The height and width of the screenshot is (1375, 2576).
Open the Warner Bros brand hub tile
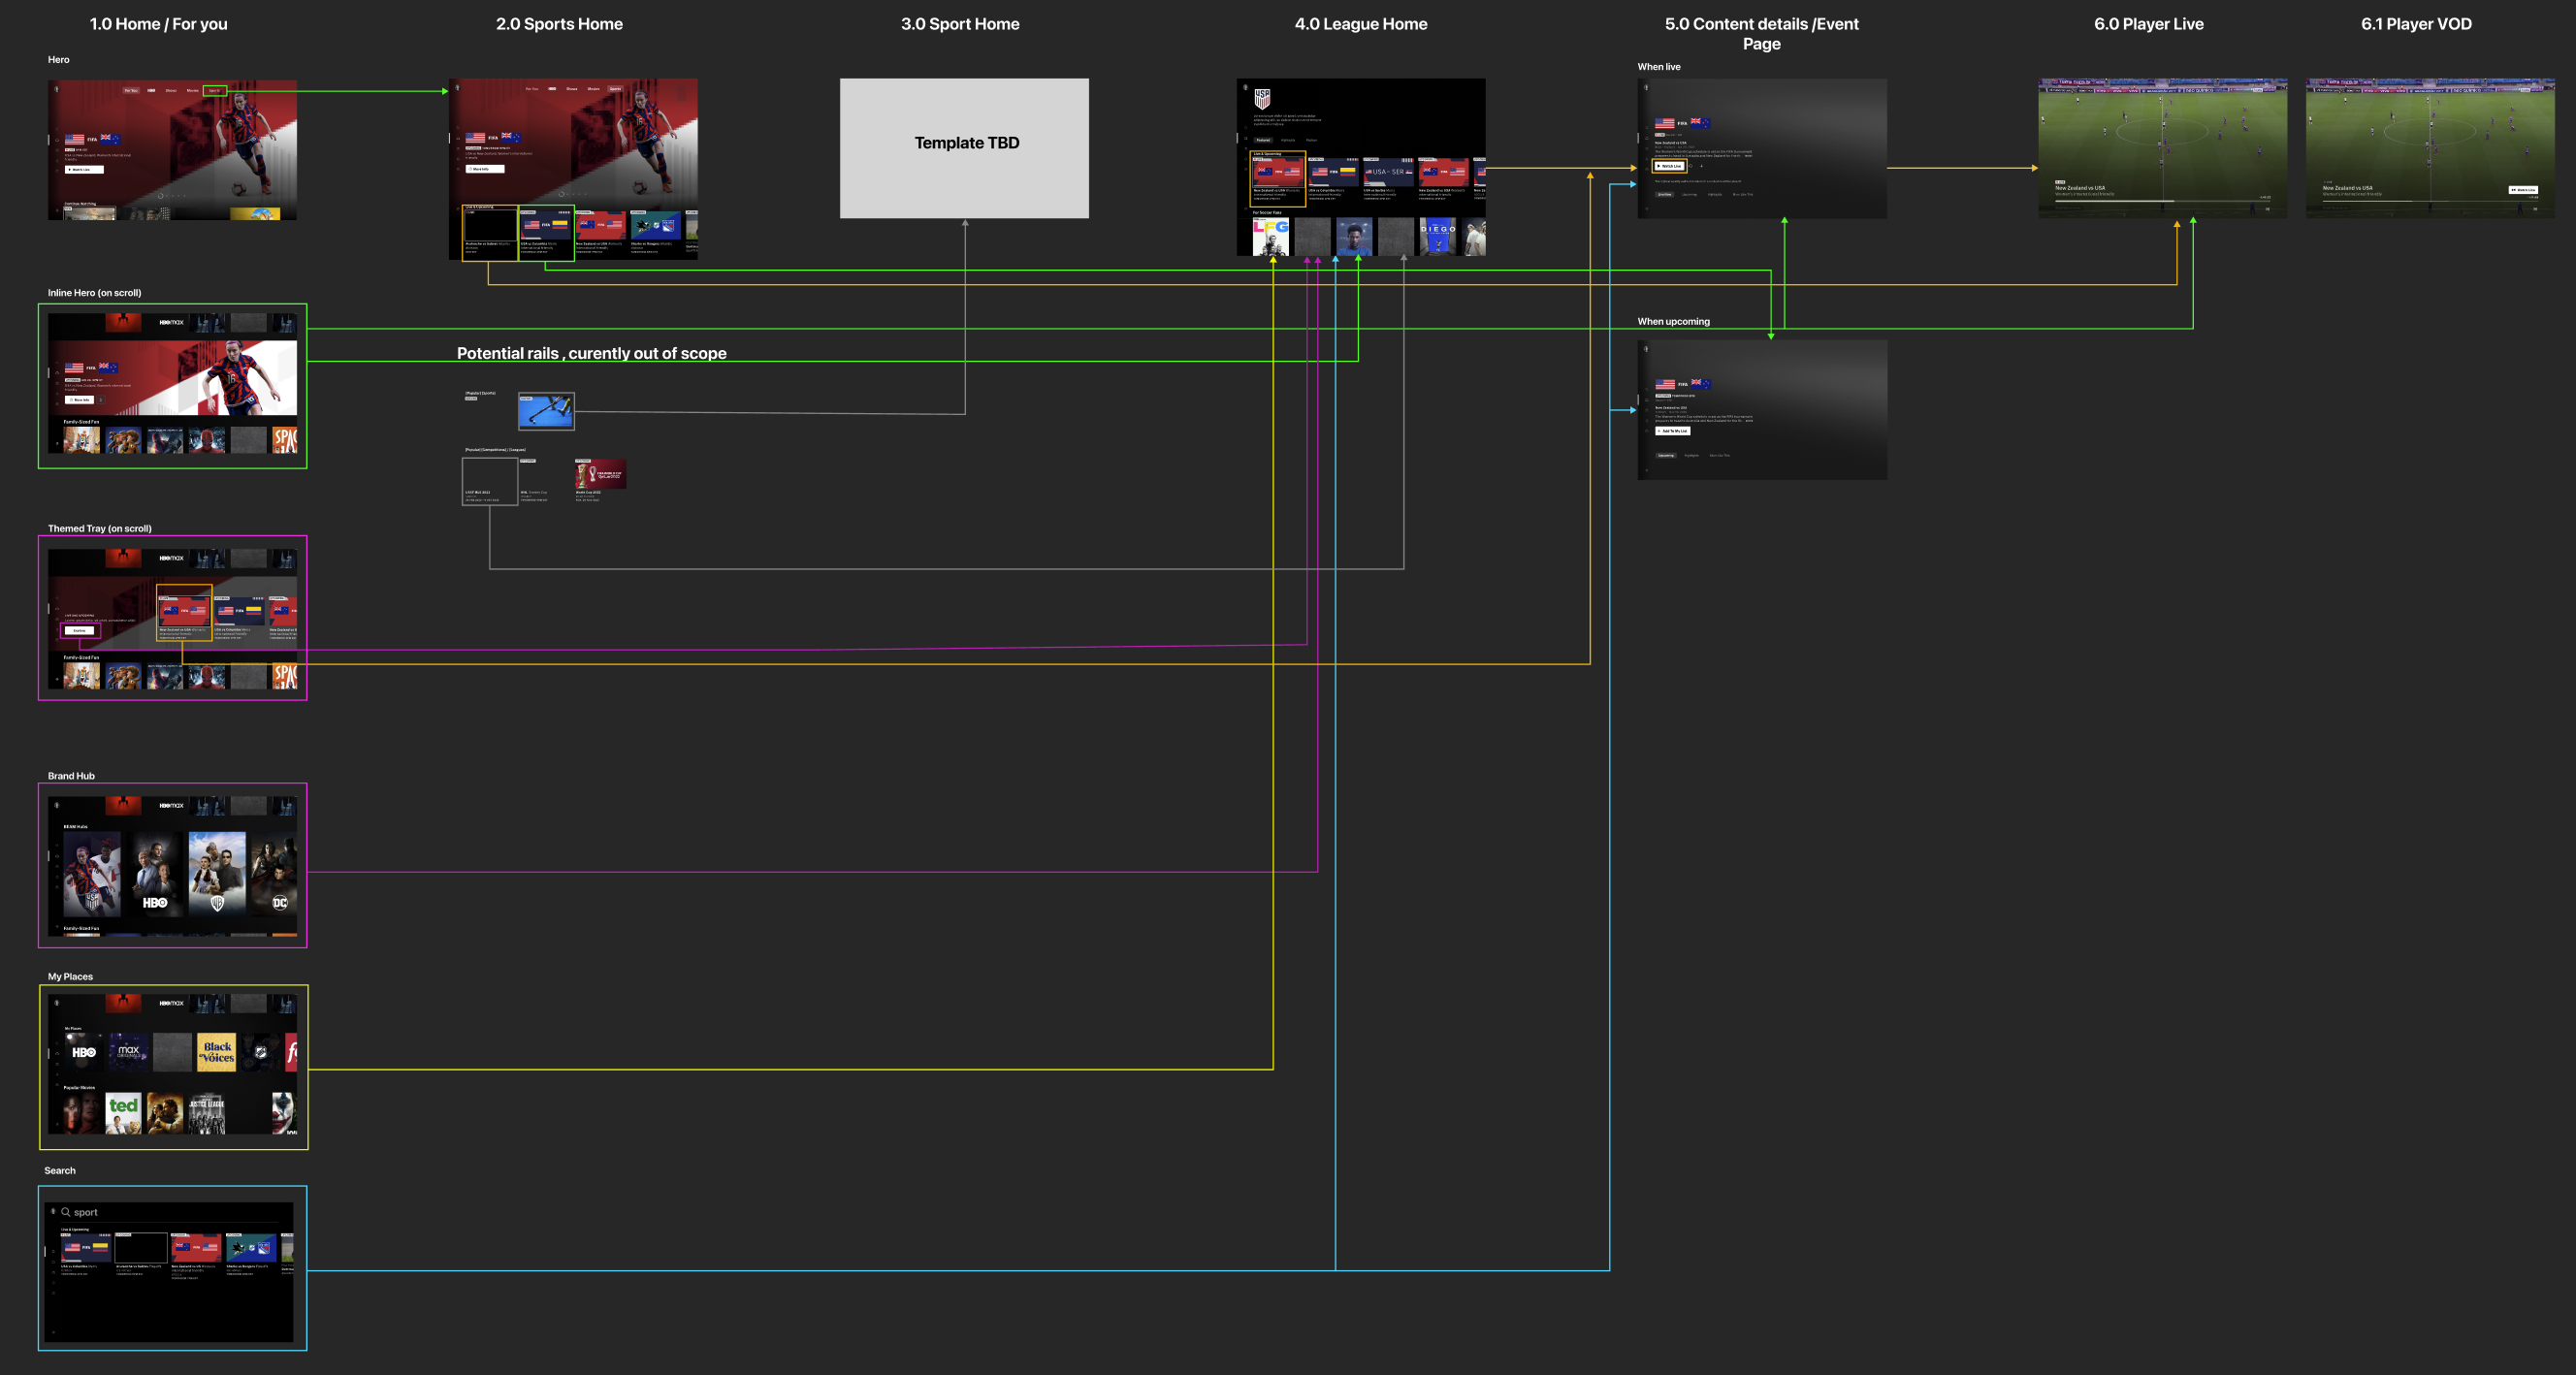coord(217,874)
